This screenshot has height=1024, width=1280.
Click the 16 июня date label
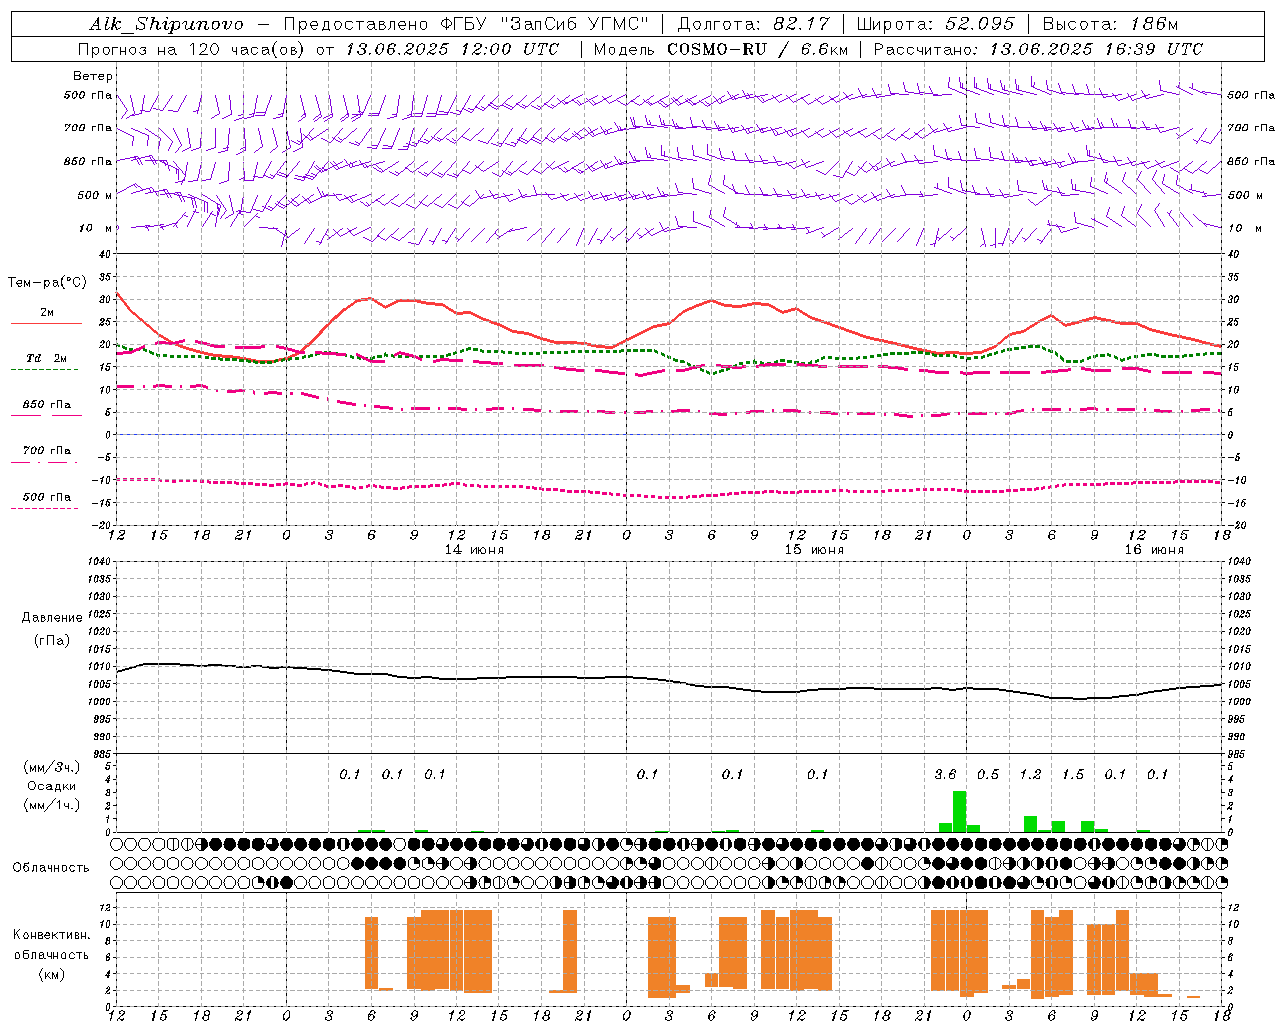point(1154,550)
